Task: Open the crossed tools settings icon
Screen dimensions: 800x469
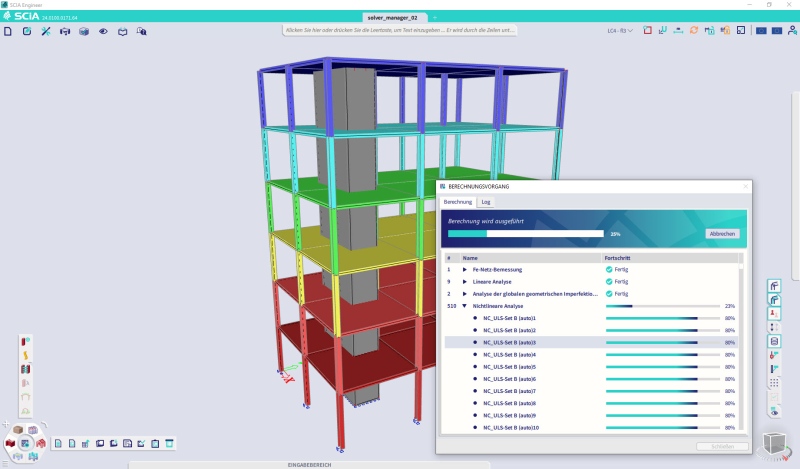Action: tap(46, 32)
